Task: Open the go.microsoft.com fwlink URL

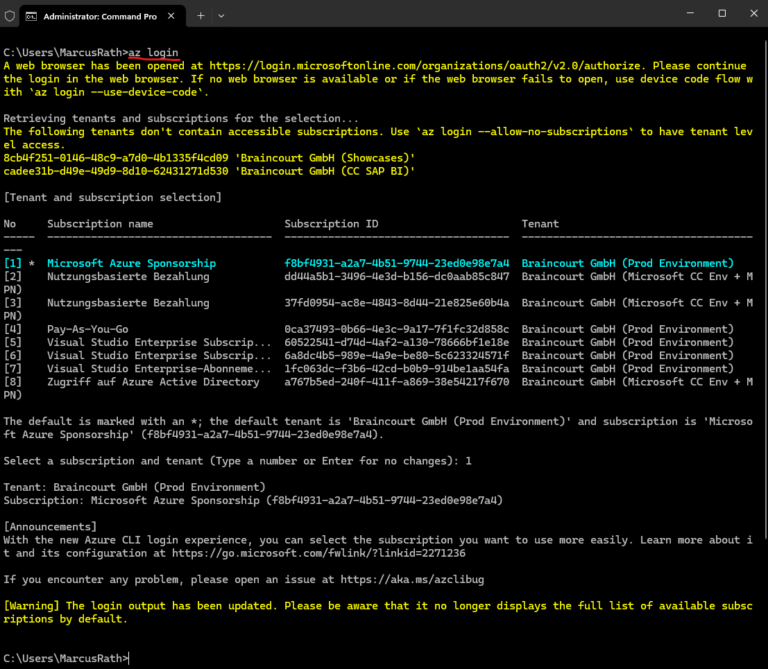Action: coord(318,553)
